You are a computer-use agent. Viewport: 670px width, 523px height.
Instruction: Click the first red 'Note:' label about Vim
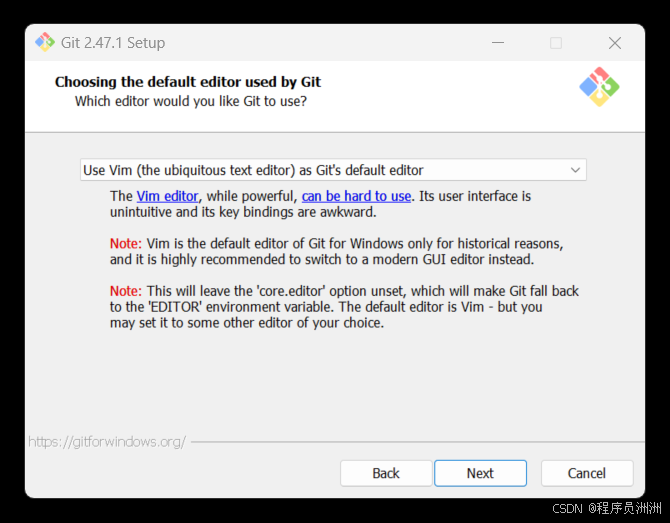click(126, 244)
